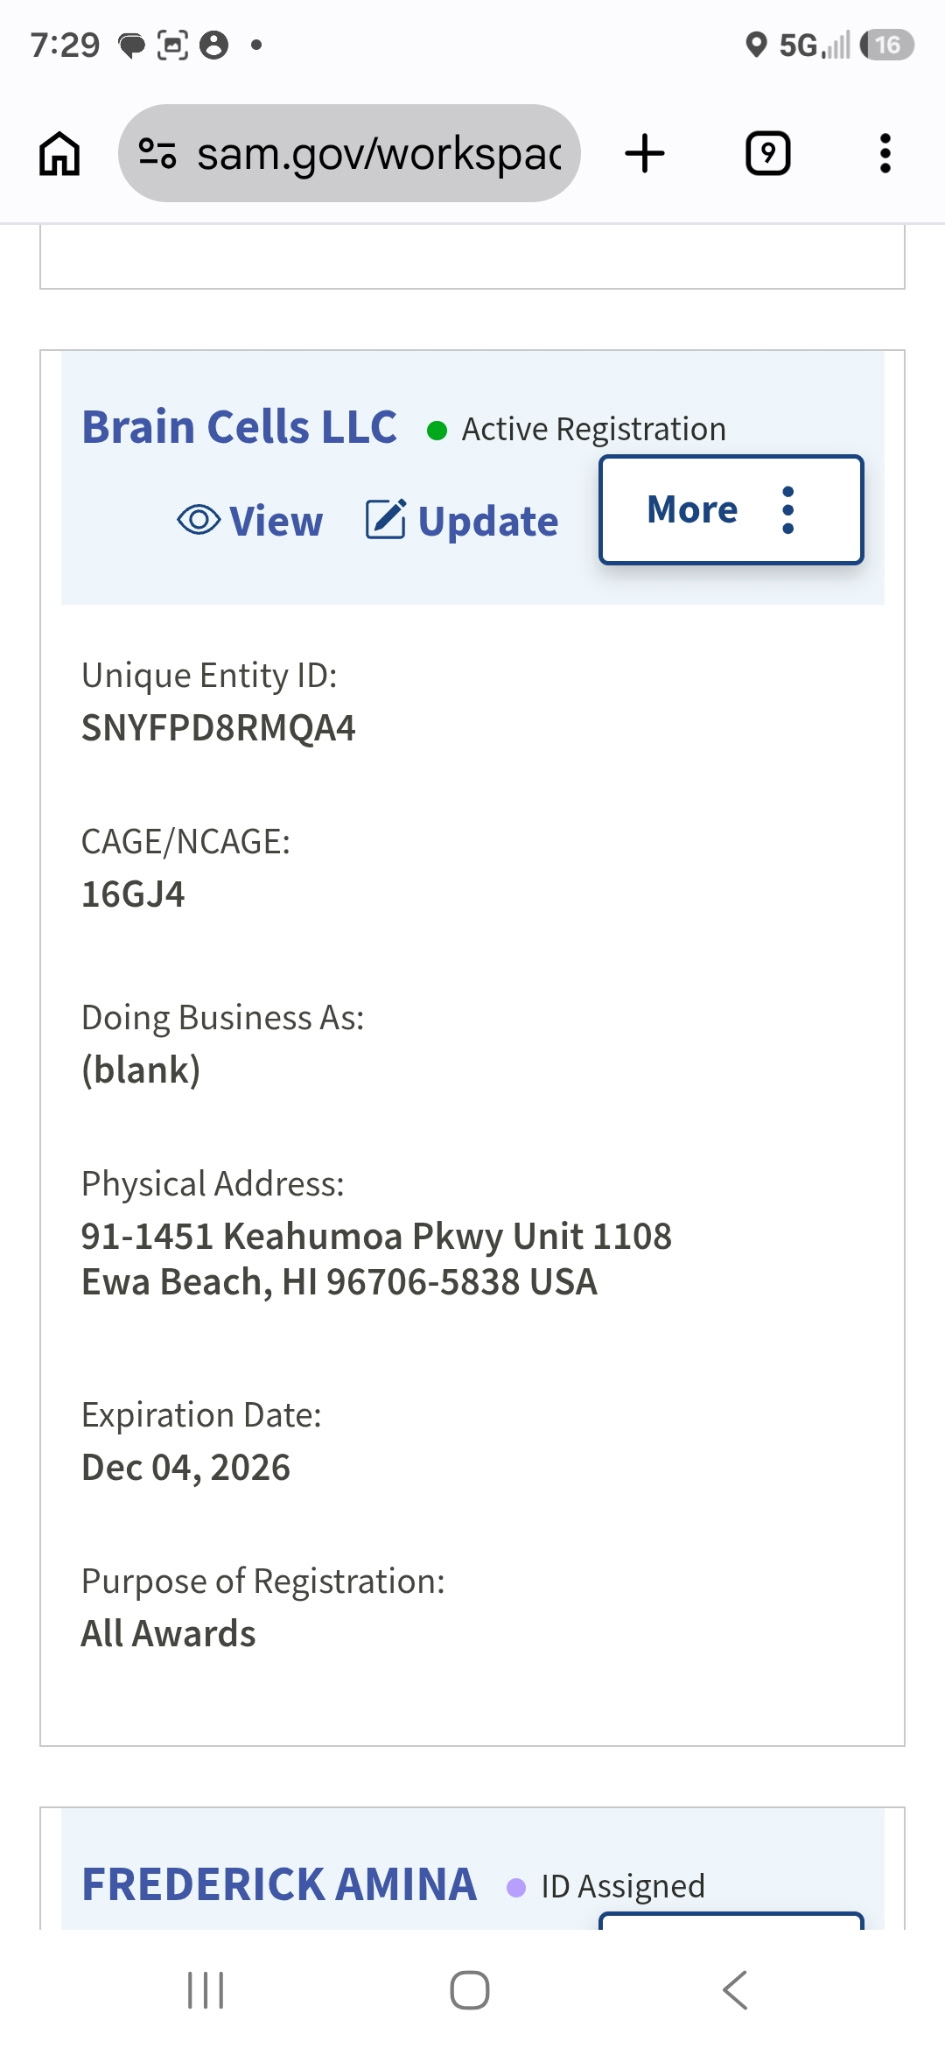Tap the Android back navigation arrow

[x=735, y=1990]
